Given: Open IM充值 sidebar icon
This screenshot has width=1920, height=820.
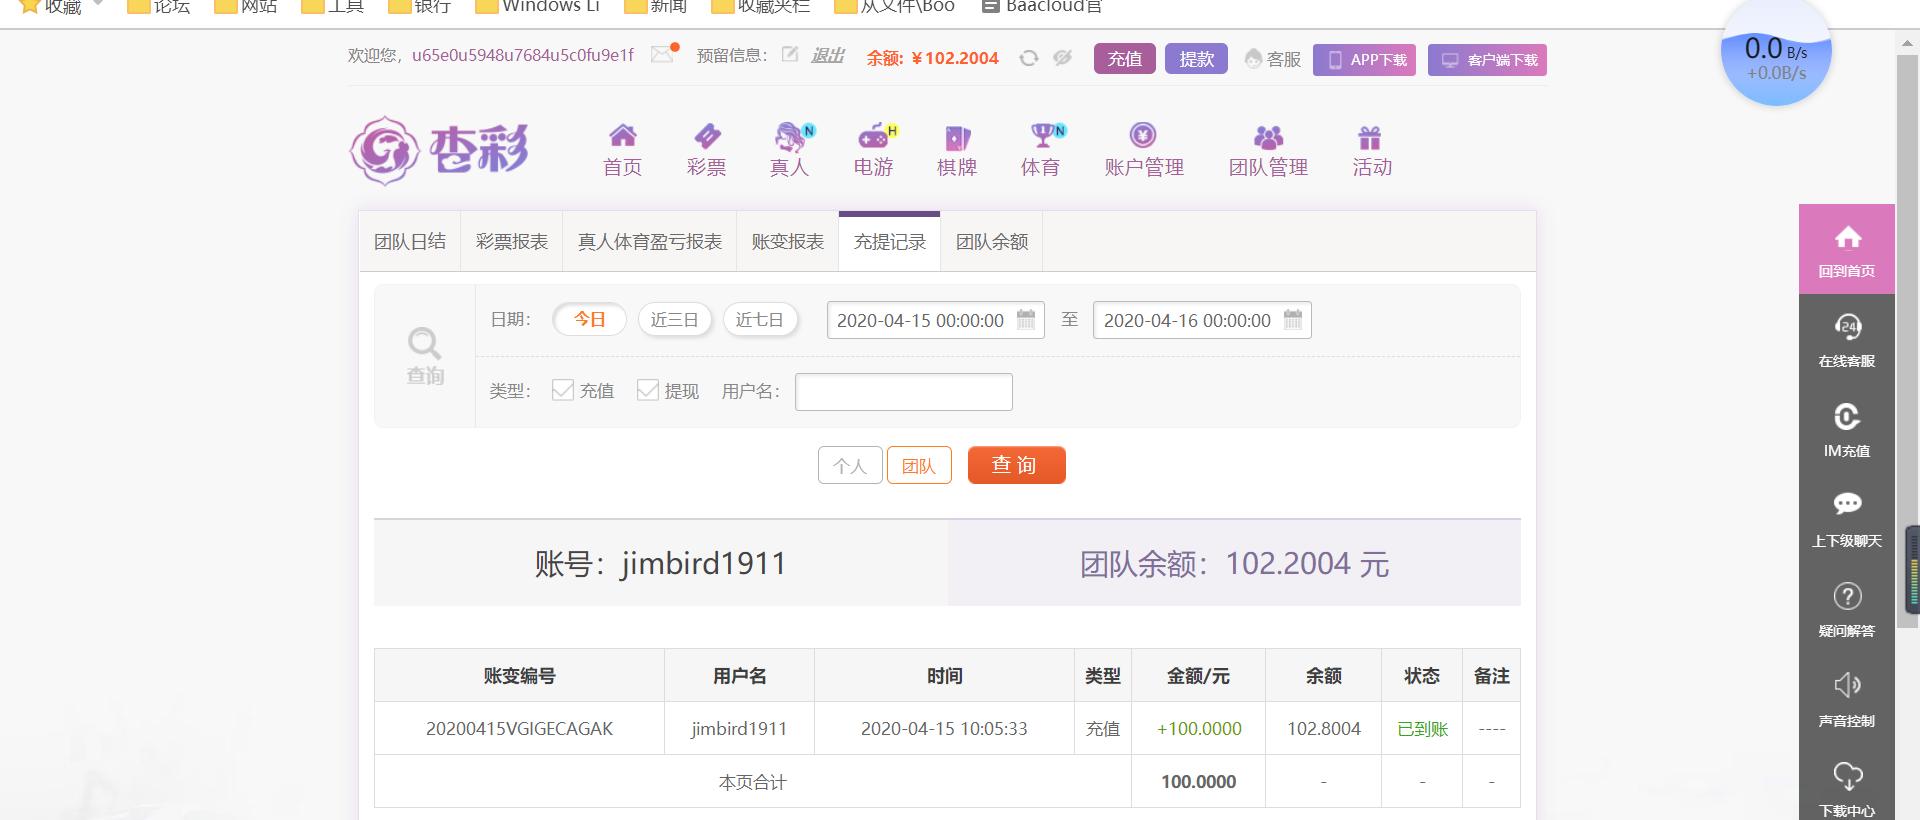Looking at the screenshot, I should pos(1847,430).
